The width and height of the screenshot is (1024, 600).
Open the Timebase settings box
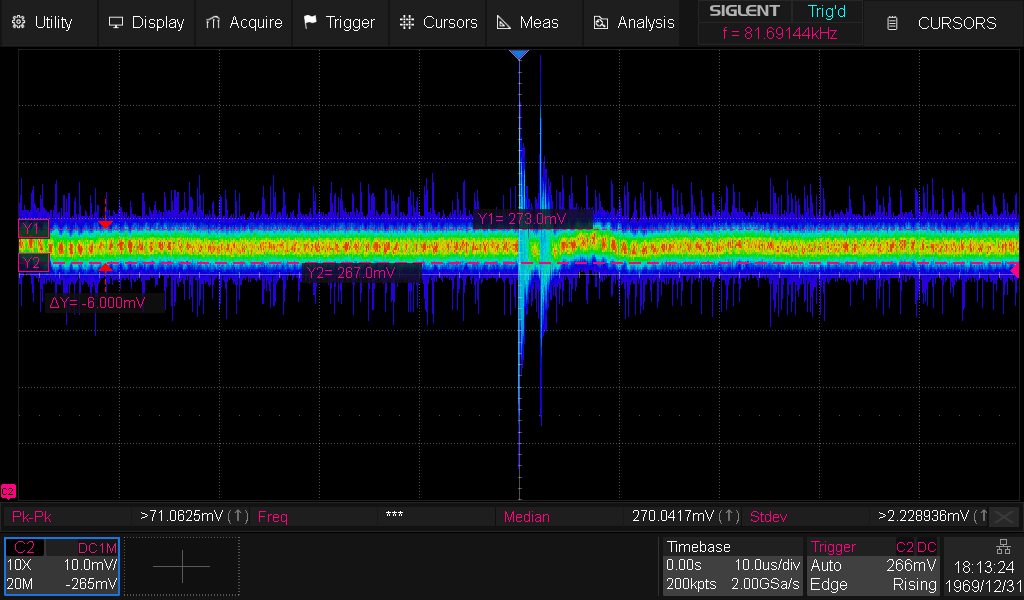pos(732,566)
